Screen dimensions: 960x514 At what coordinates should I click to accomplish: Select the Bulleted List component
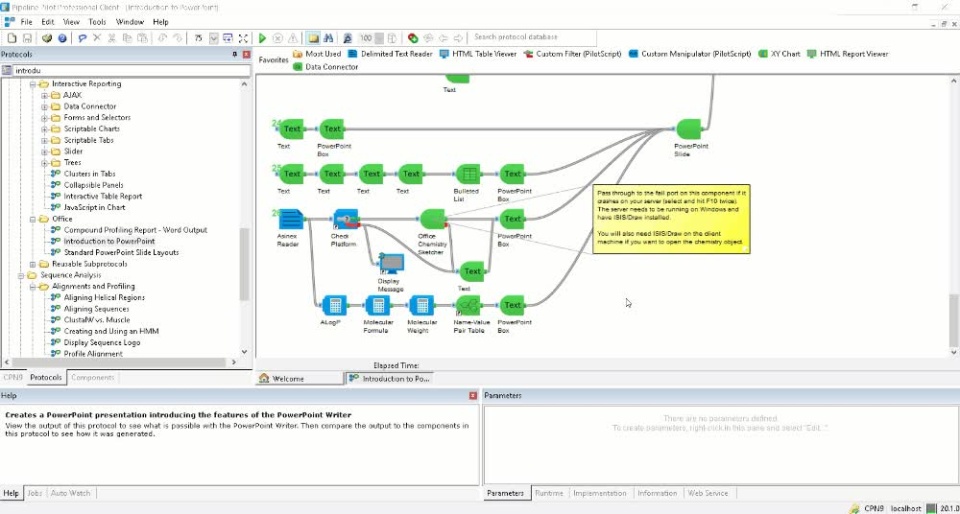point(468,174)
